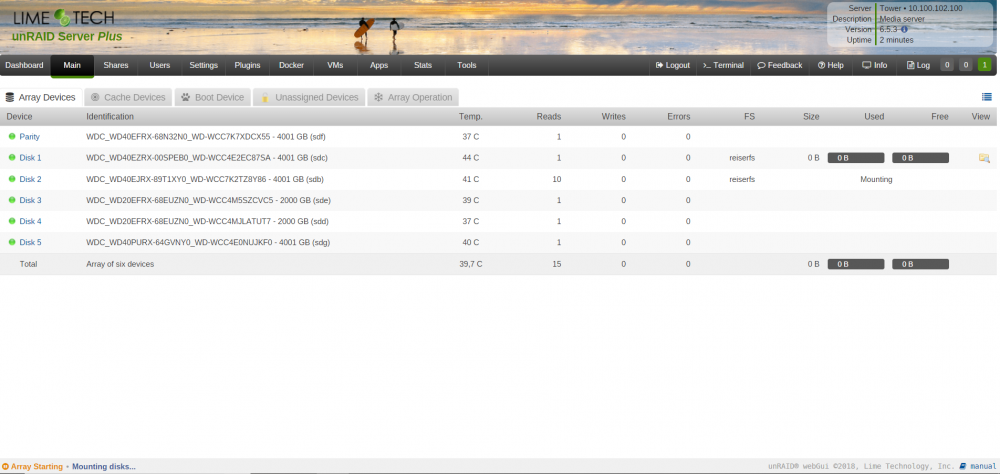This screenshot has width=1000, height=474.
Task: Open the Terminal
Action: point(723,65)
